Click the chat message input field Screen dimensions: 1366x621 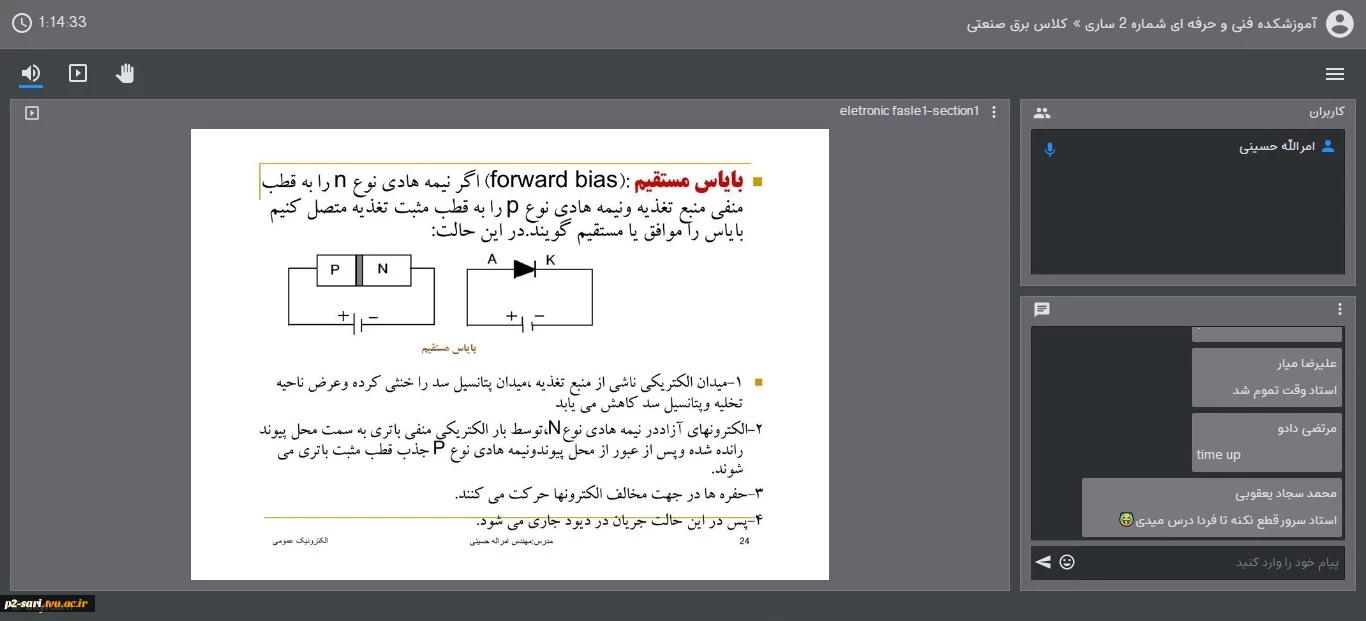tap(1212, 563)
